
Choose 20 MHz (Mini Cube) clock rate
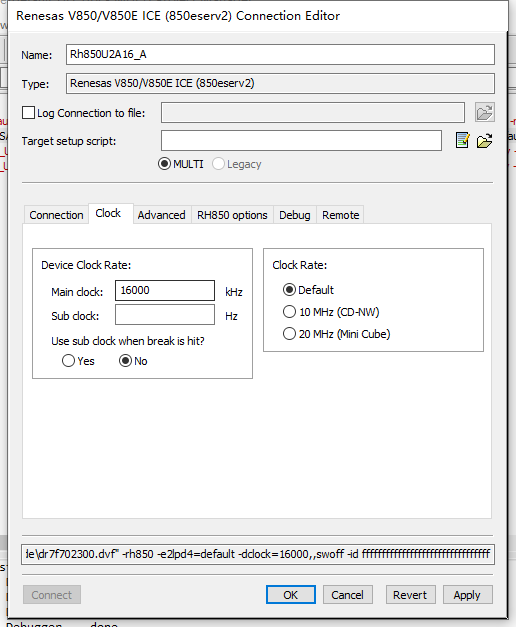(x=289, y=333)
